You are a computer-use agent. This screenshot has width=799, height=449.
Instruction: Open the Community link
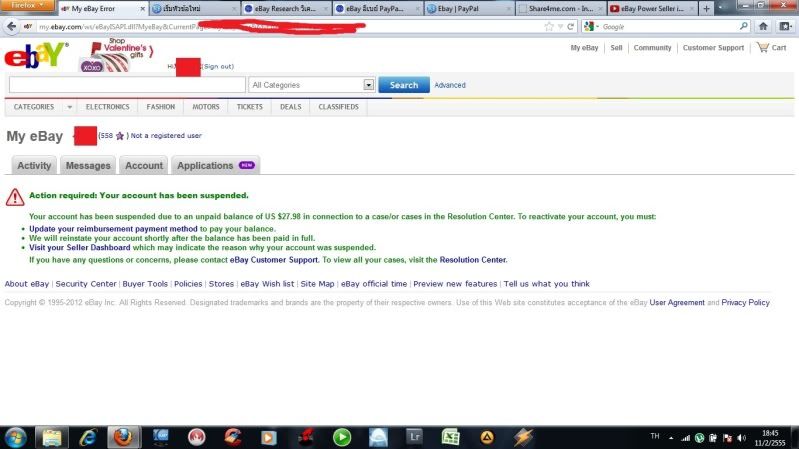pos(652,47)
